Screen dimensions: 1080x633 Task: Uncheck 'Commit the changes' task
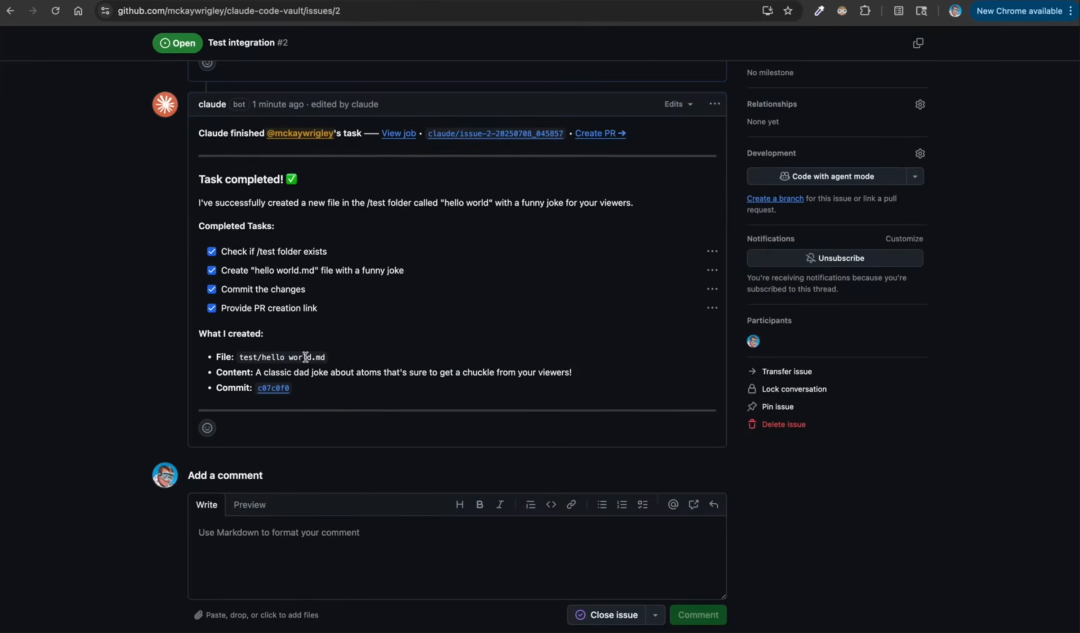click(211, 289)
